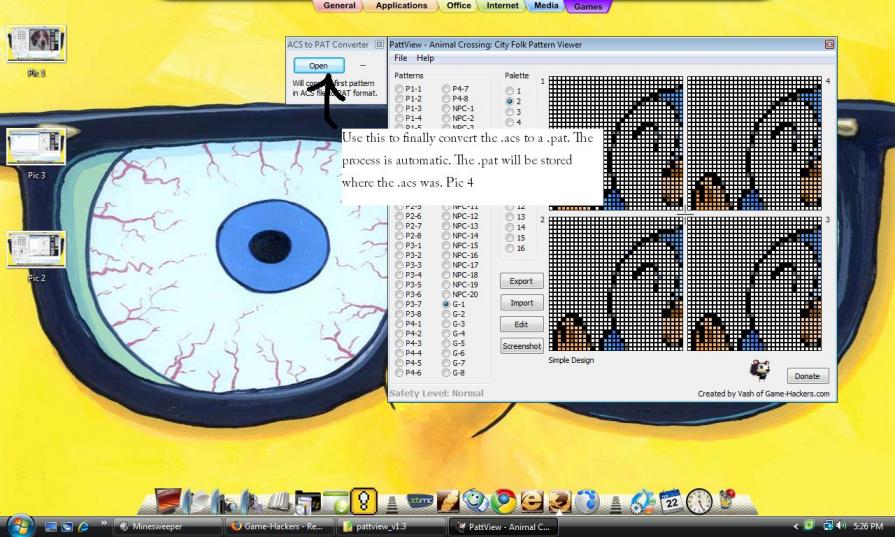
Task: Click the Import button
Action: pos(521,303)
